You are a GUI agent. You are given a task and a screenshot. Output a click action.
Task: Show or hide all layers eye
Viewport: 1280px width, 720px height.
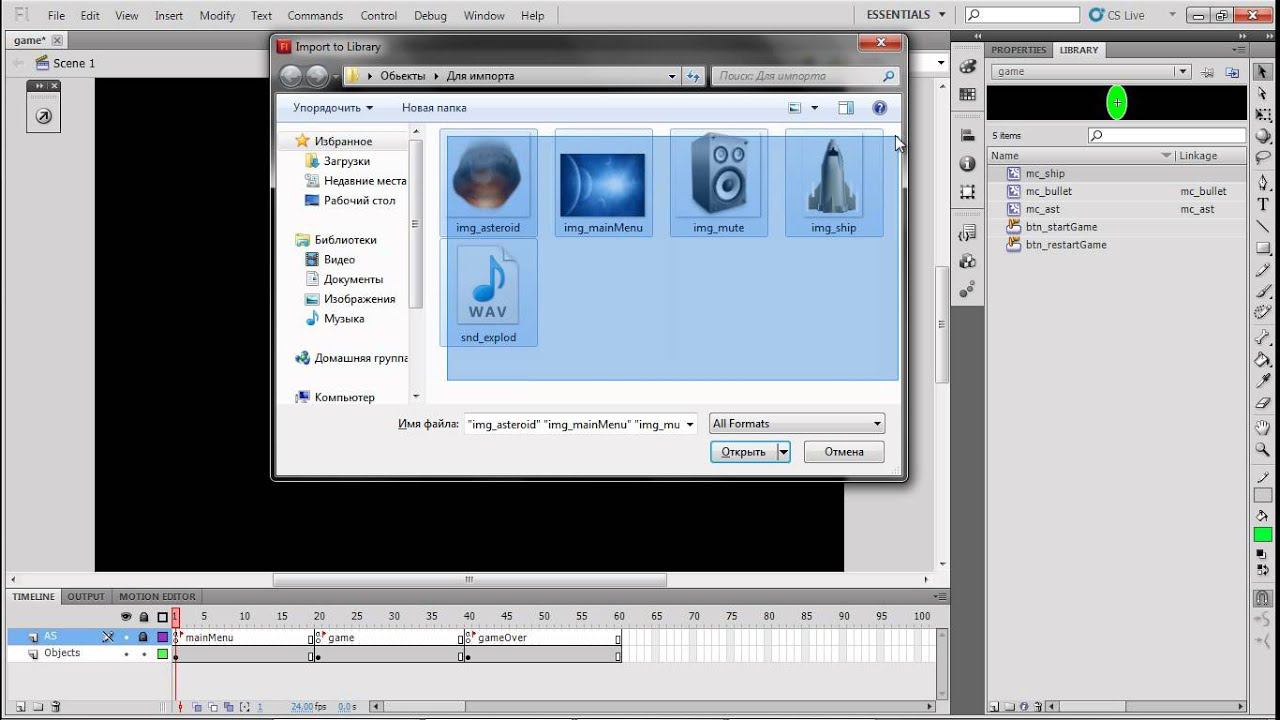pos(126,617)
